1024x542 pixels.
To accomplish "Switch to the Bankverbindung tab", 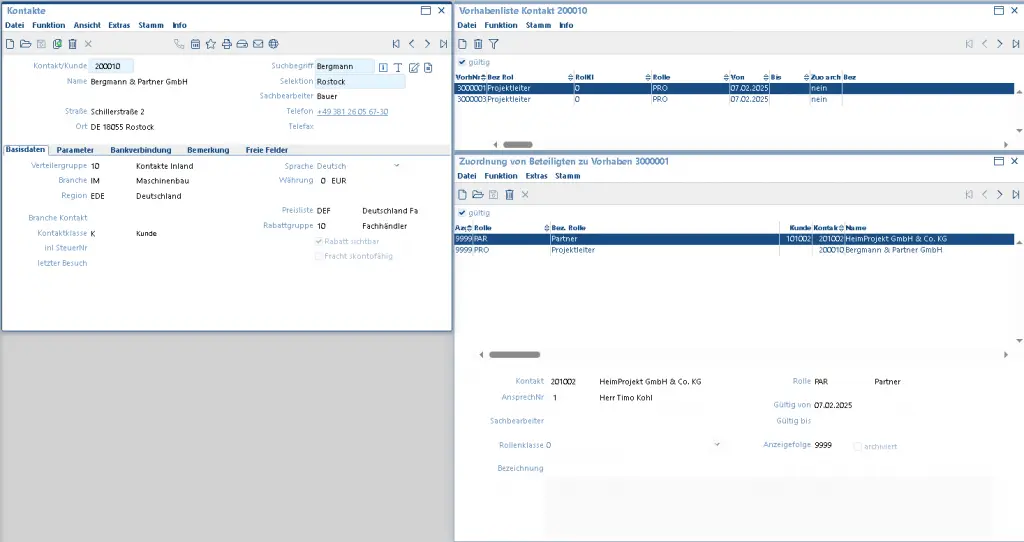I will pyautogui.click(x=140, y=149).
